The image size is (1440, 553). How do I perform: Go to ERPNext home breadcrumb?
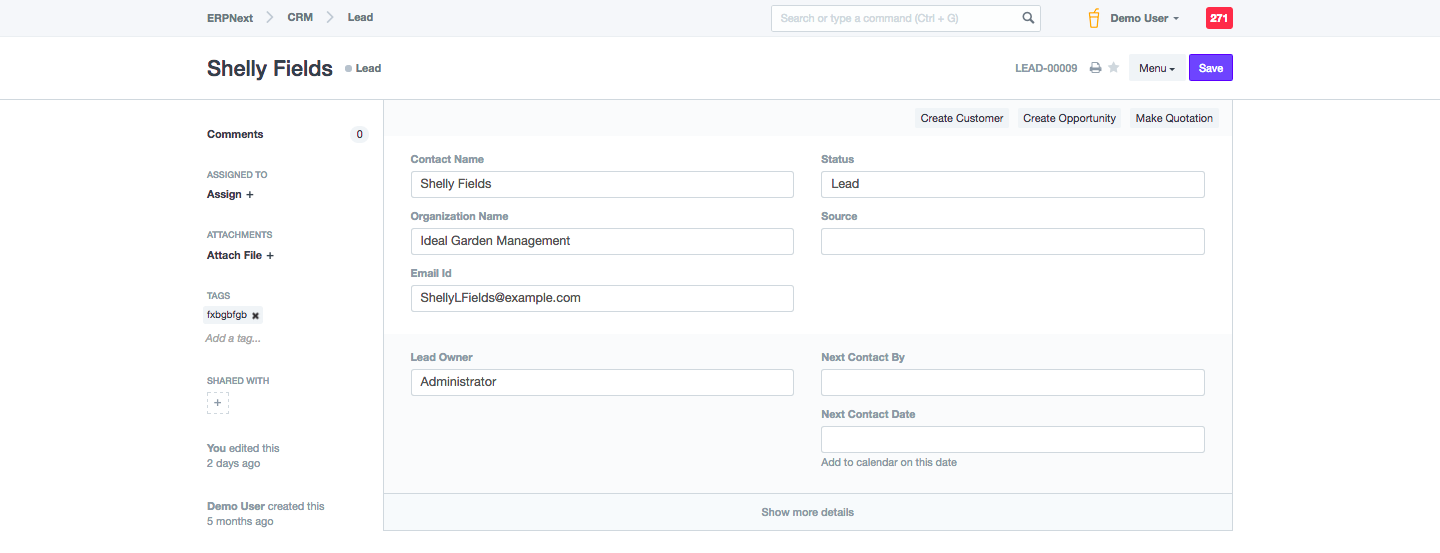pyautogui.click(x=230, y=18)
